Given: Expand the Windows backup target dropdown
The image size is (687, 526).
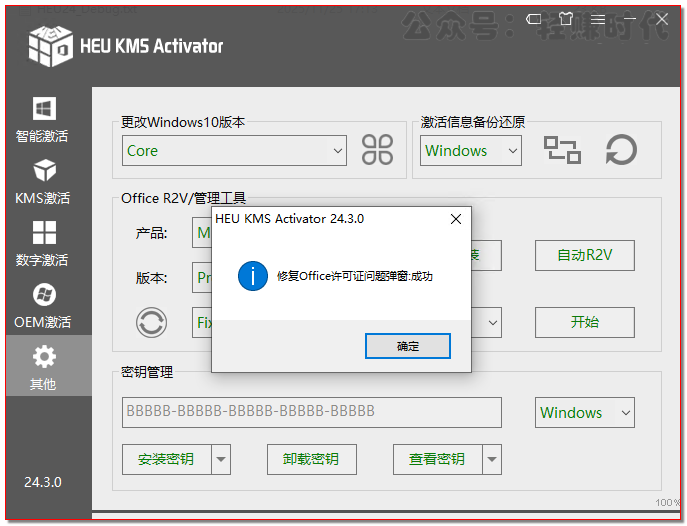Looking at the screenshot, I should [x=512, y=151].
